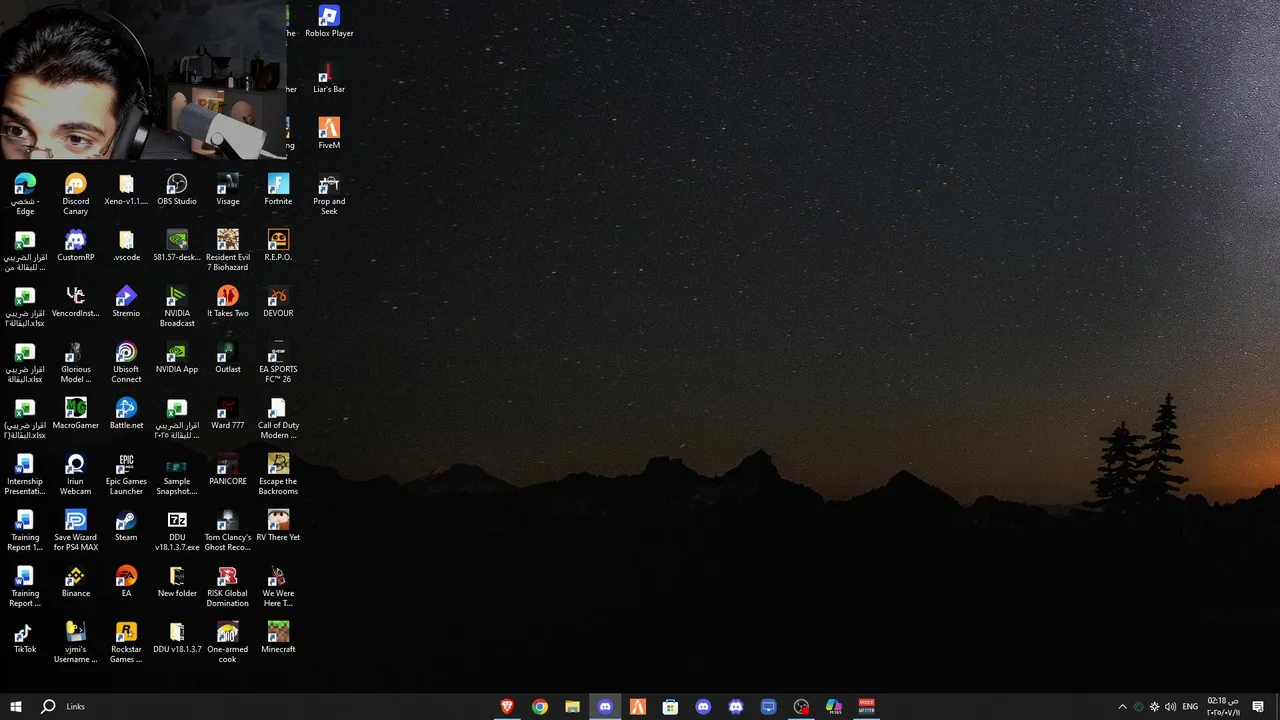Viewport: 1280px width, 720px height.
Task: Click the DEVOUR game shortcut
Action: (x=278, y=302)
